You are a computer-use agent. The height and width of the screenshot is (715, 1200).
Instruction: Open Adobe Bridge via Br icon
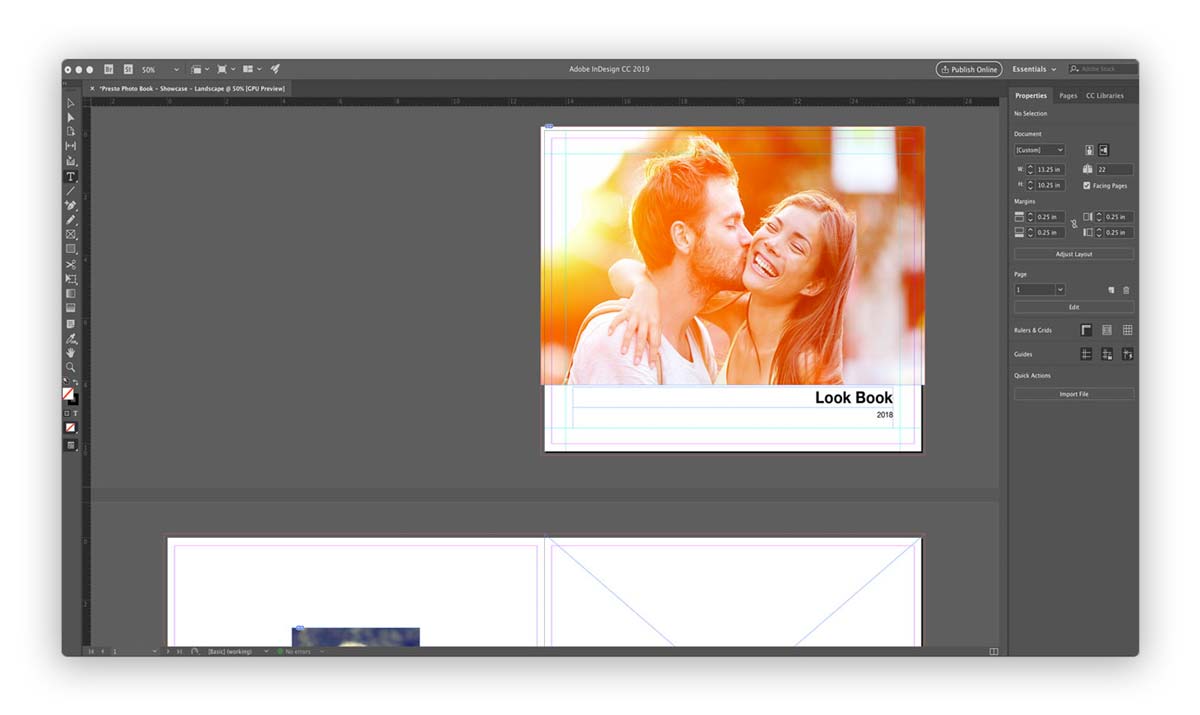click(x=109, y=69)
